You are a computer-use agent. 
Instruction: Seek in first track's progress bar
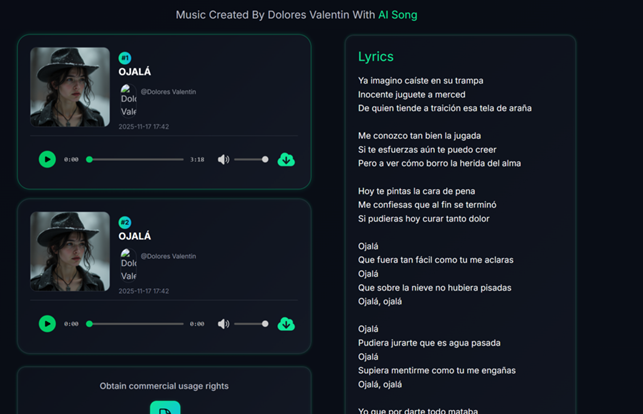point(135,159)
